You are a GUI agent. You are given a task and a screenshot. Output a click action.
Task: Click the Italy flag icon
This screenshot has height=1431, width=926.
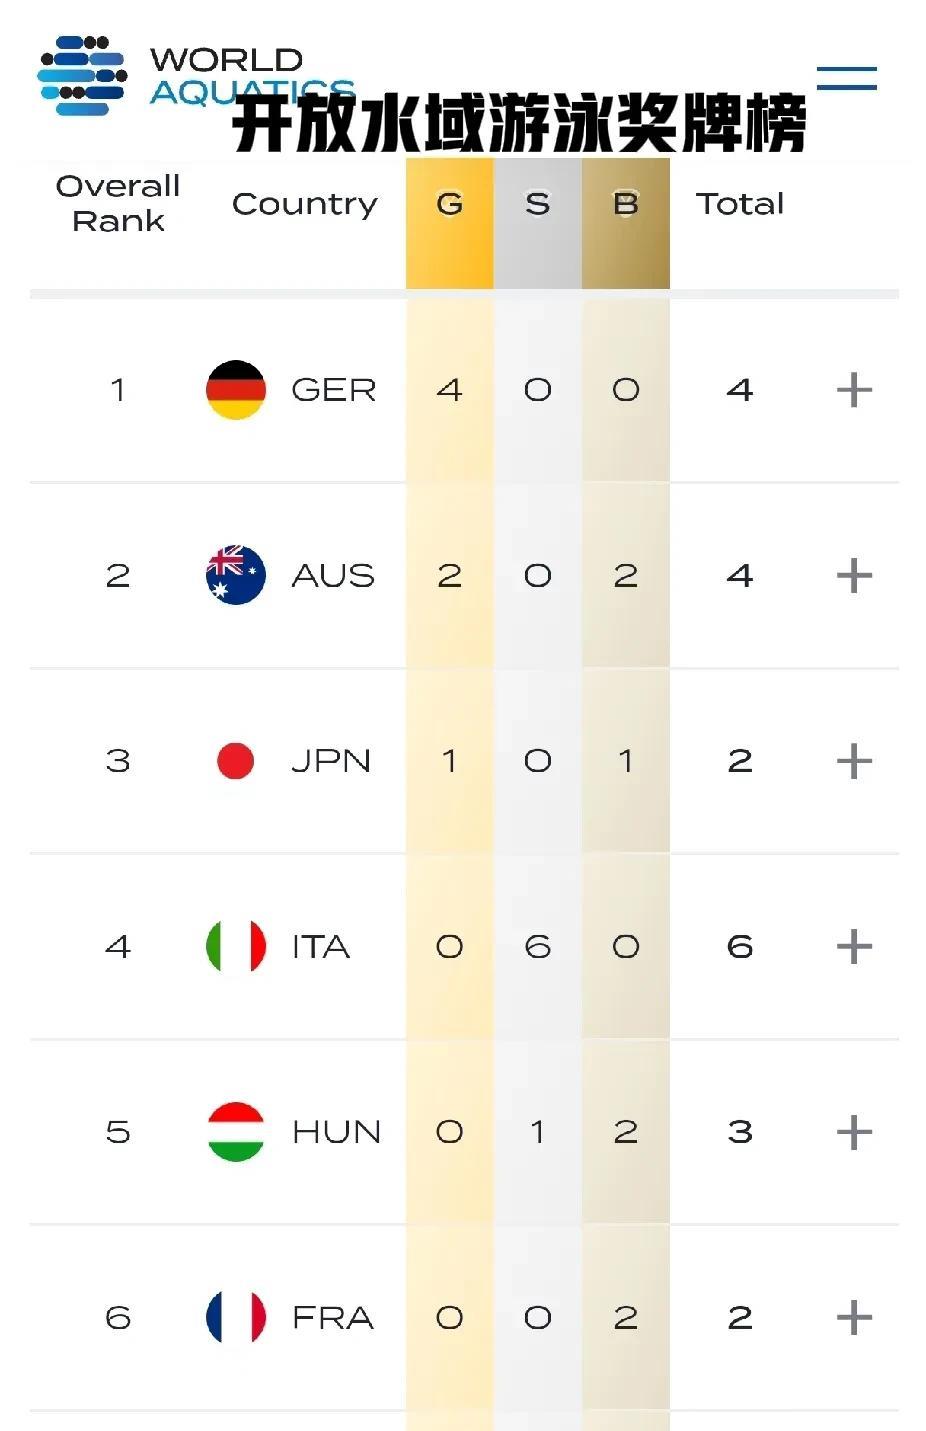tap(236, 946)
